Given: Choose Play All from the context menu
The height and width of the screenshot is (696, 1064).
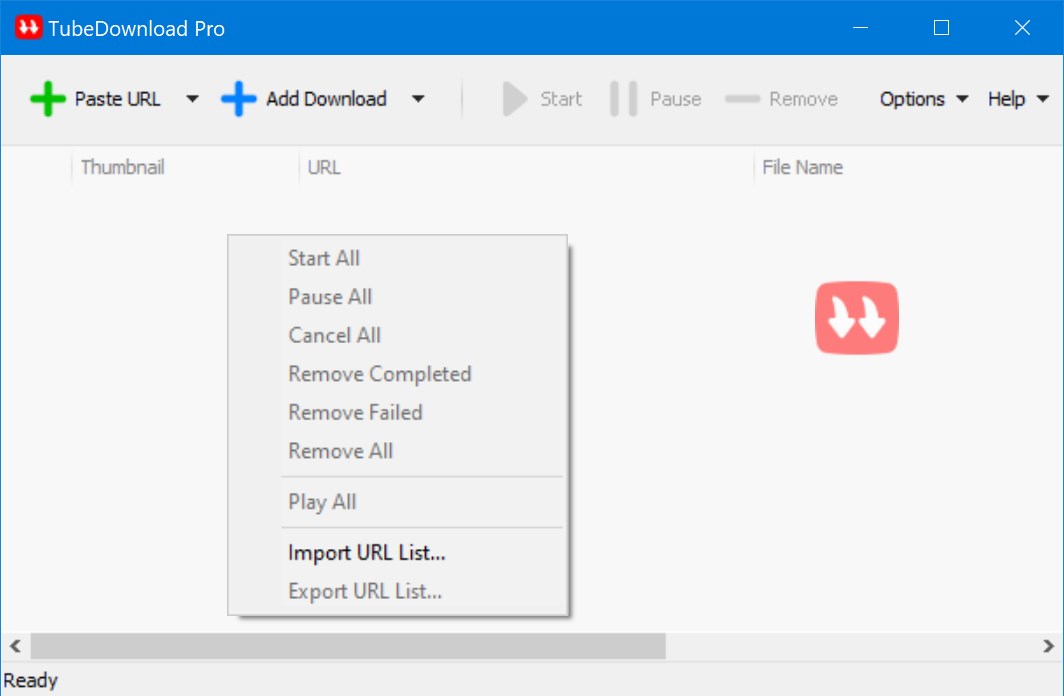Looking at the screenshot, I should pos(321,501).
